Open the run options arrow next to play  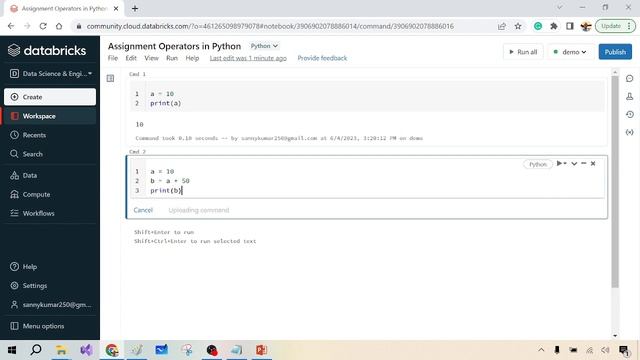[565, 164]
